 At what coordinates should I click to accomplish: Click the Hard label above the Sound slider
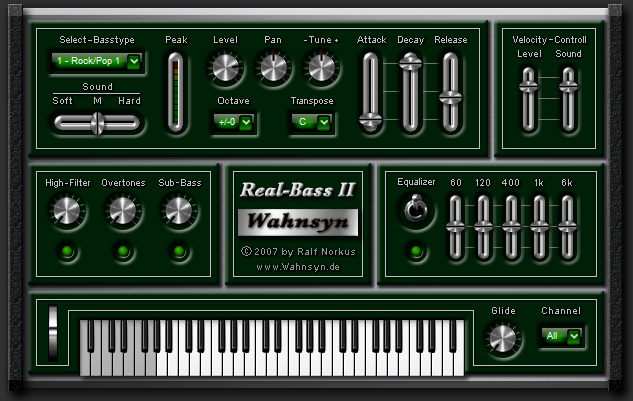coord(129,101)
